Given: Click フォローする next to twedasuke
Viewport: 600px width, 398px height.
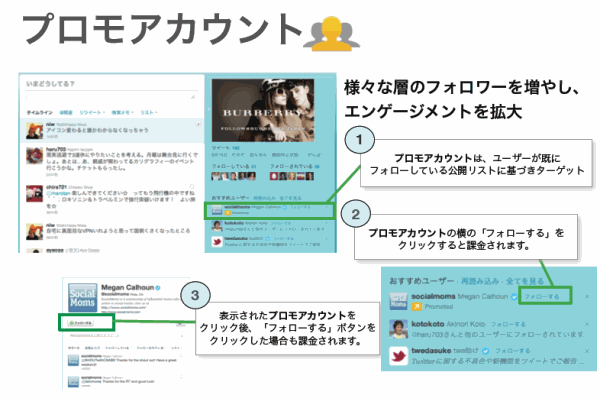Looking at the screenshot, I should (513, 351).
